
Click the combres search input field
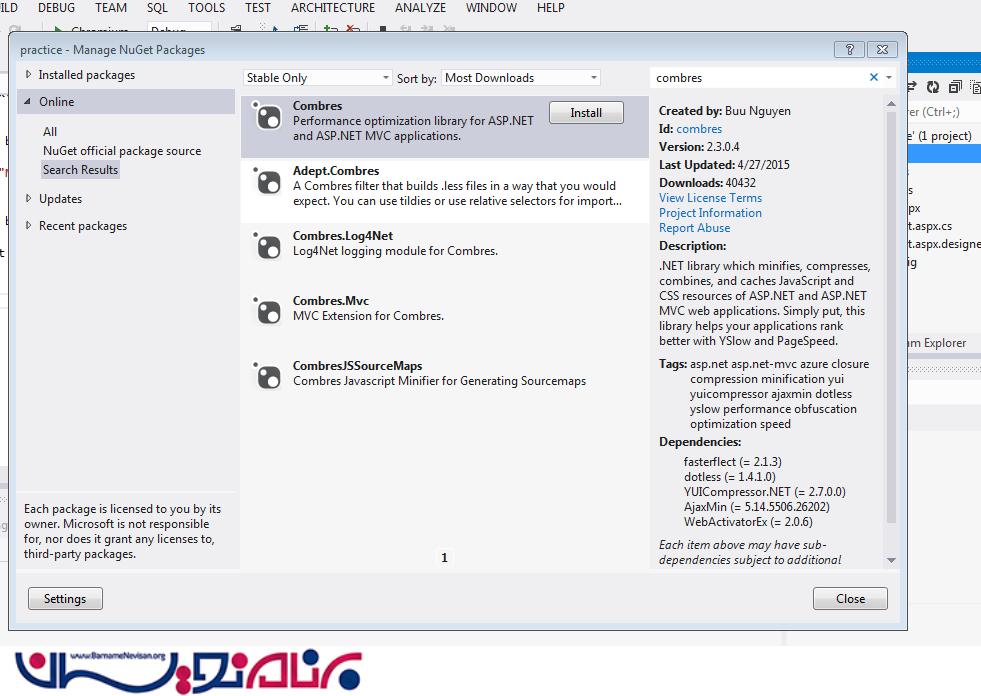point(755,78)
